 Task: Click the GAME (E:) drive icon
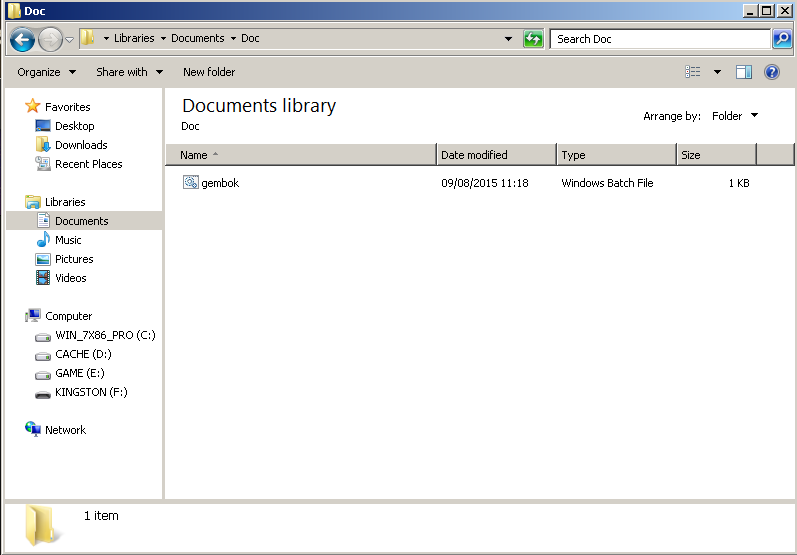(43, 375)
